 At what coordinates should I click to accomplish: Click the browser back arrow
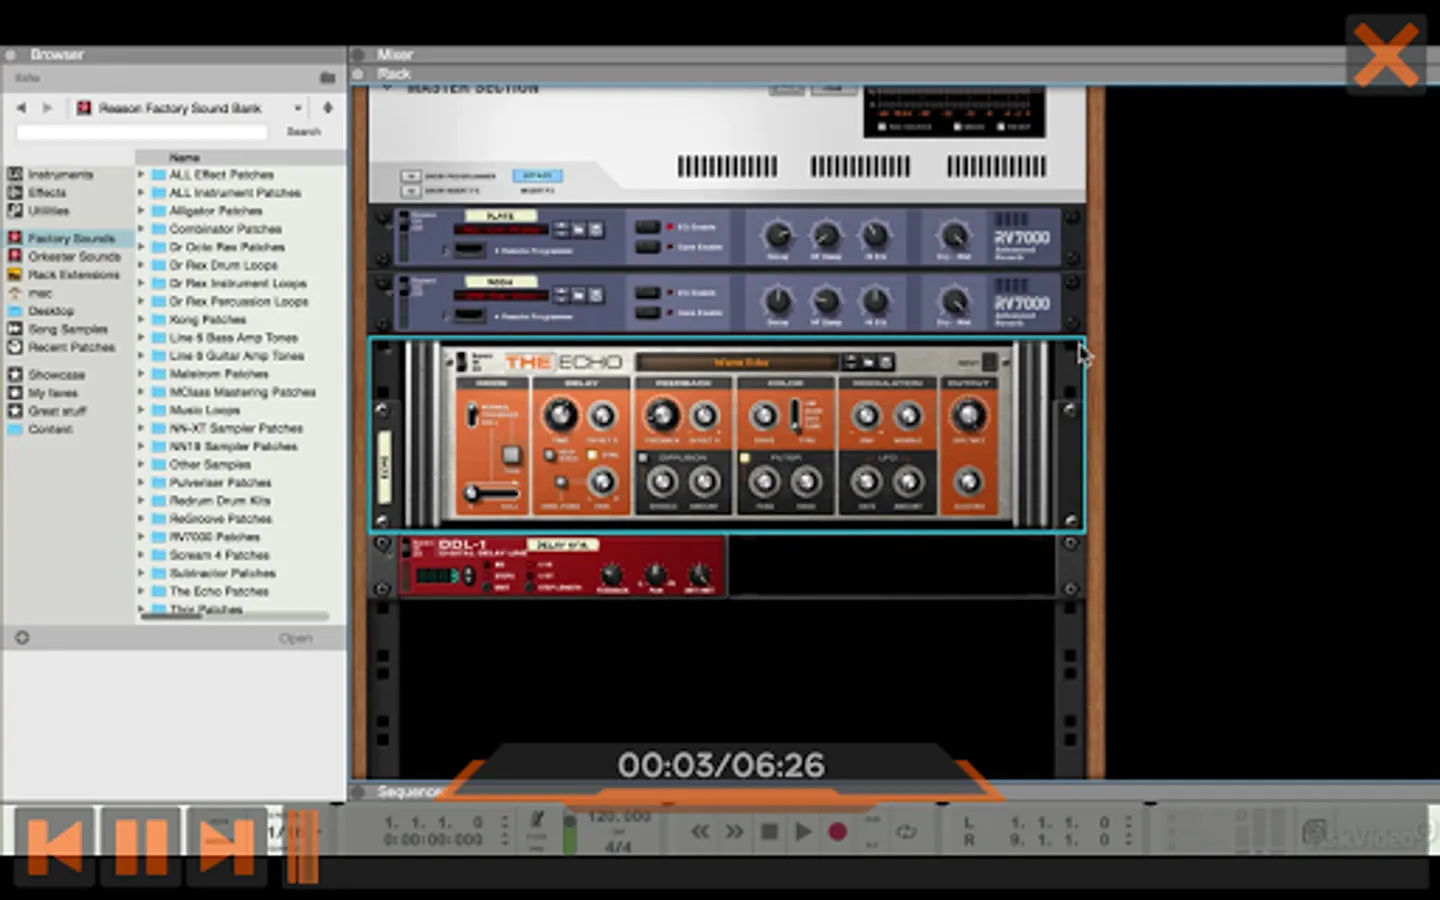[22, 107]
